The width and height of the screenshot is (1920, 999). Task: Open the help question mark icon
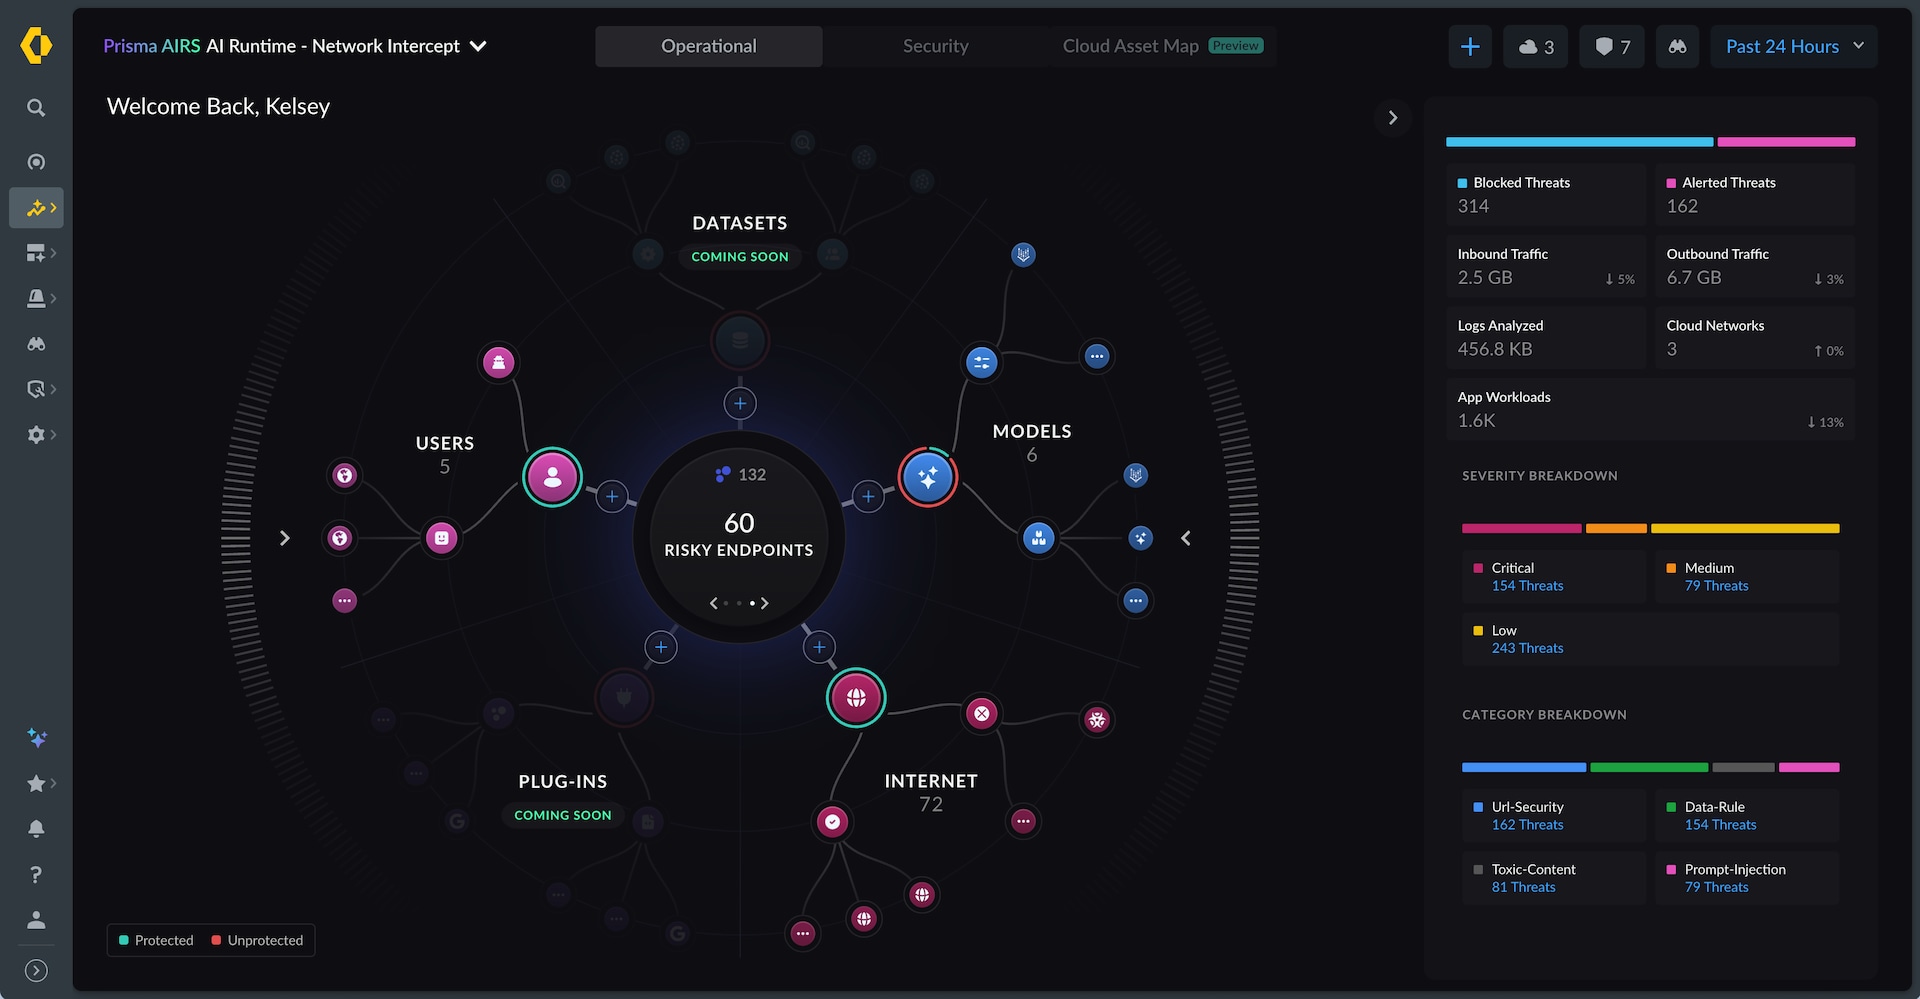coord(36,874)
